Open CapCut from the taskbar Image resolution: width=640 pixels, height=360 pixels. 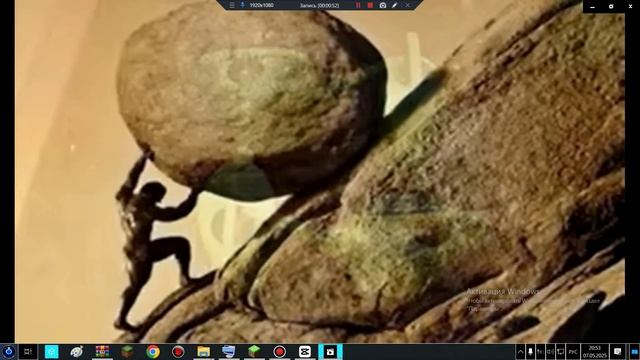click(304, 351)
